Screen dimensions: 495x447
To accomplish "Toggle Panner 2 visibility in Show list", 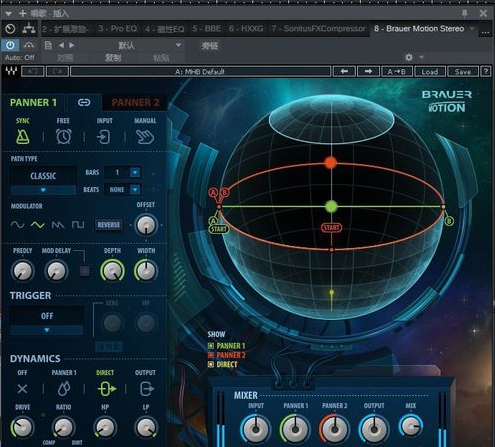I will [211, 355].
